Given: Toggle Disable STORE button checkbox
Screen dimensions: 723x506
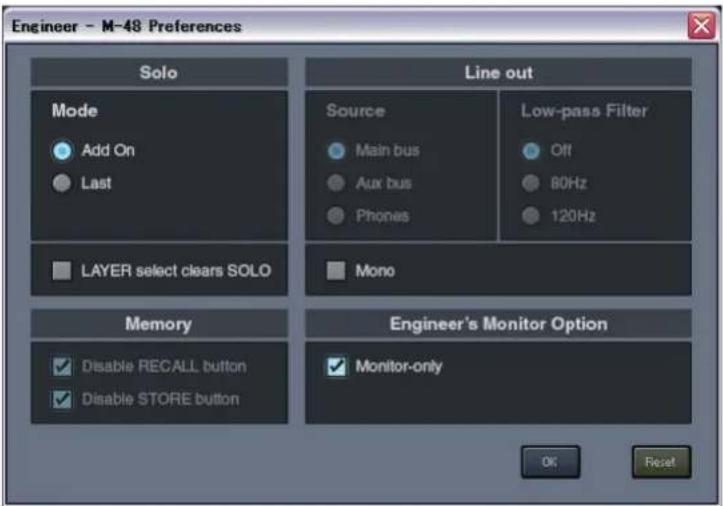Looking at the screenshot, I should [62, 399].
